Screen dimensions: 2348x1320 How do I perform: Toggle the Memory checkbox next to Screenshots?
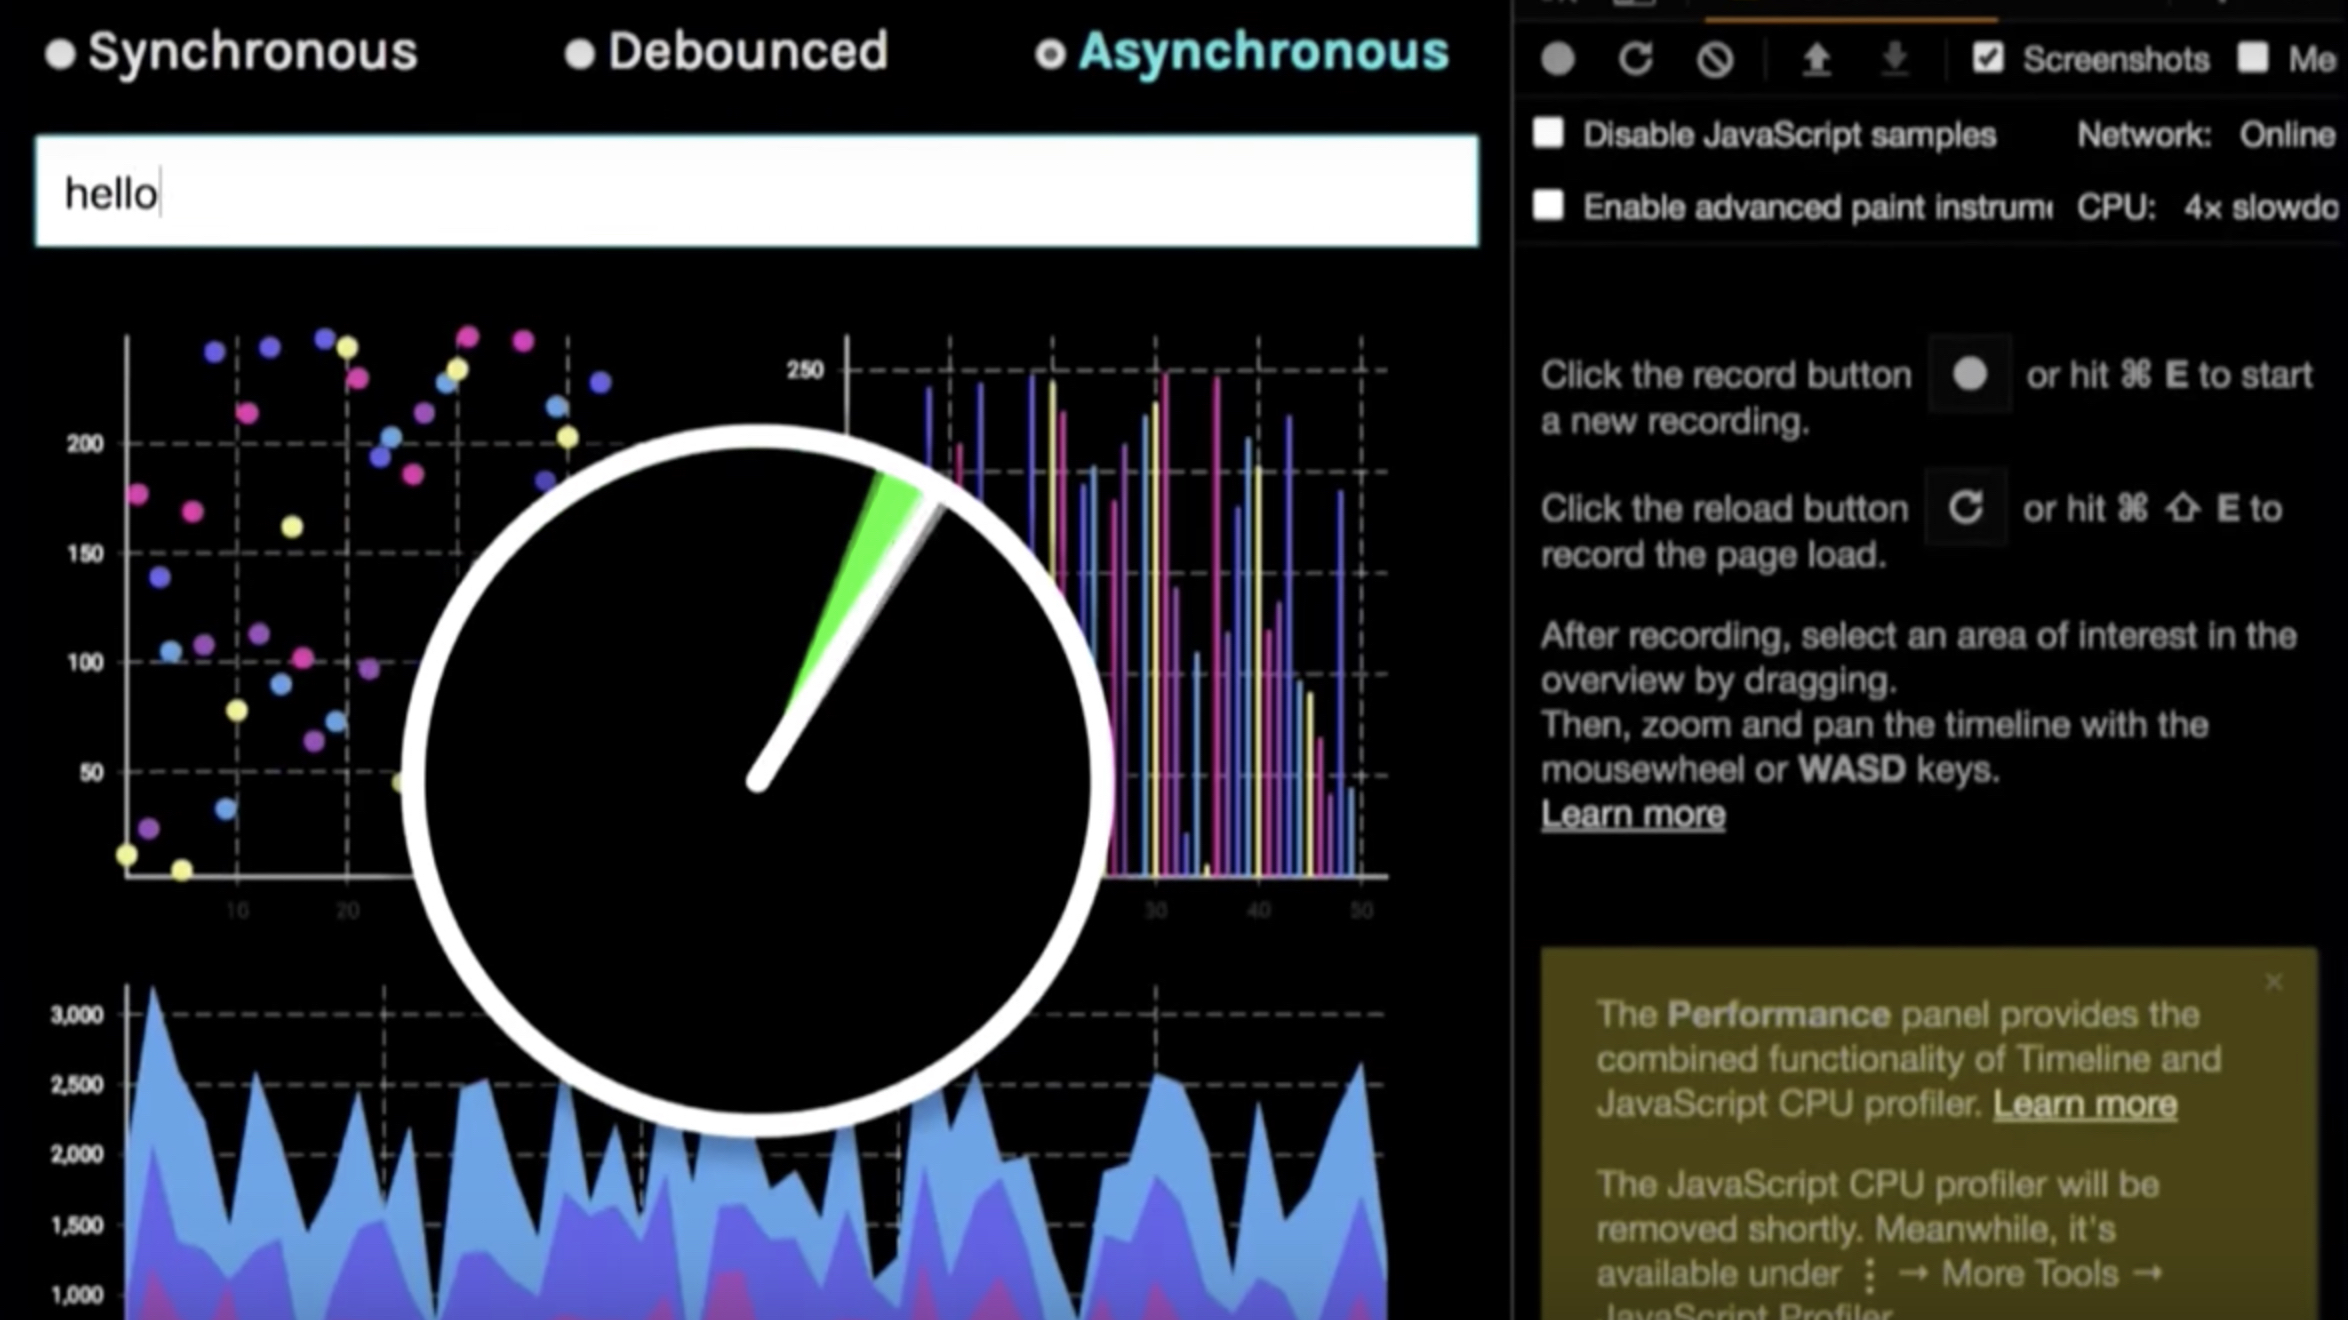click(2253, 58)
